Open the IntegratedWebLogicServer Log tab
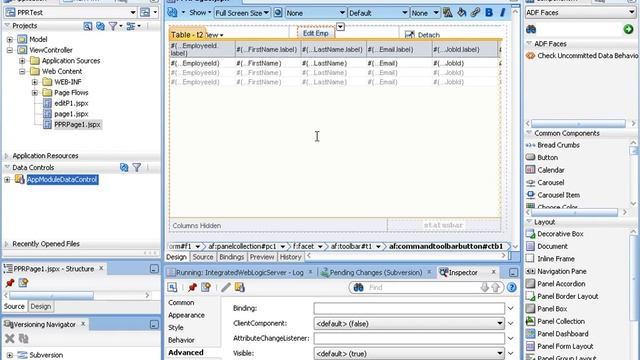This screenshot has height=360, width=640. pos(240,272)
